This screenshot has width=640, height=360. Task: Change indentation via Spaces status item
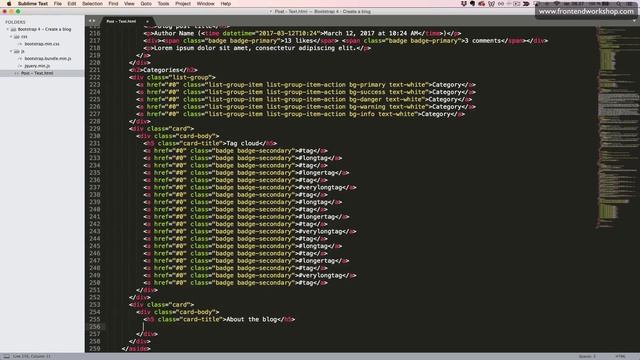click(x=587, y=356)
